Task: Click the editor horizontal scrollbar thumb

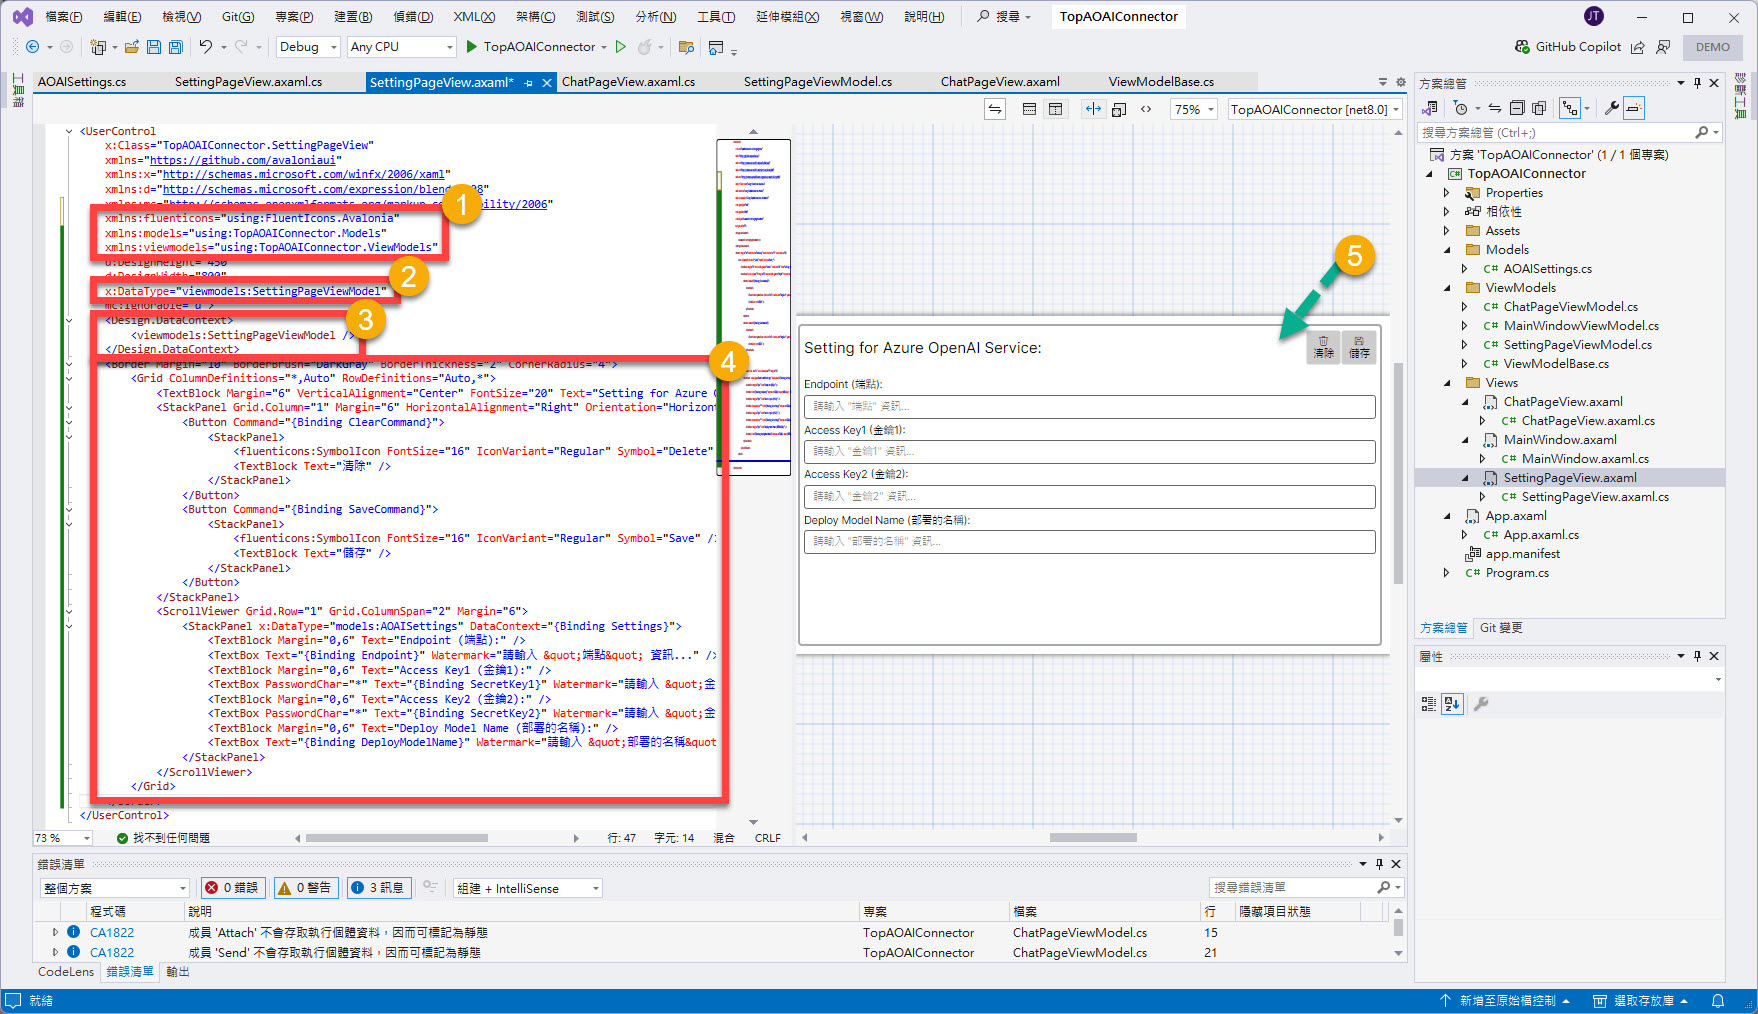Action: click(x=397, y=838)
